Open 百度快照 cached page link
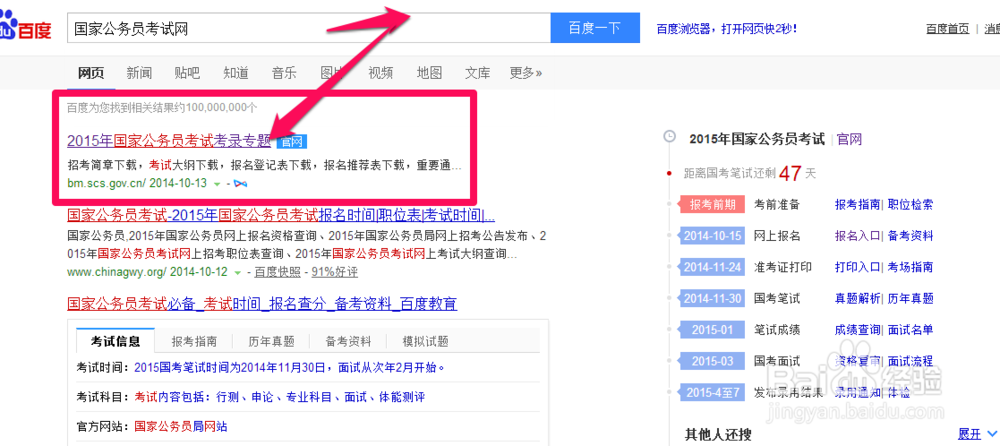This screenshot has height=446, width=1000. (277, 272)
